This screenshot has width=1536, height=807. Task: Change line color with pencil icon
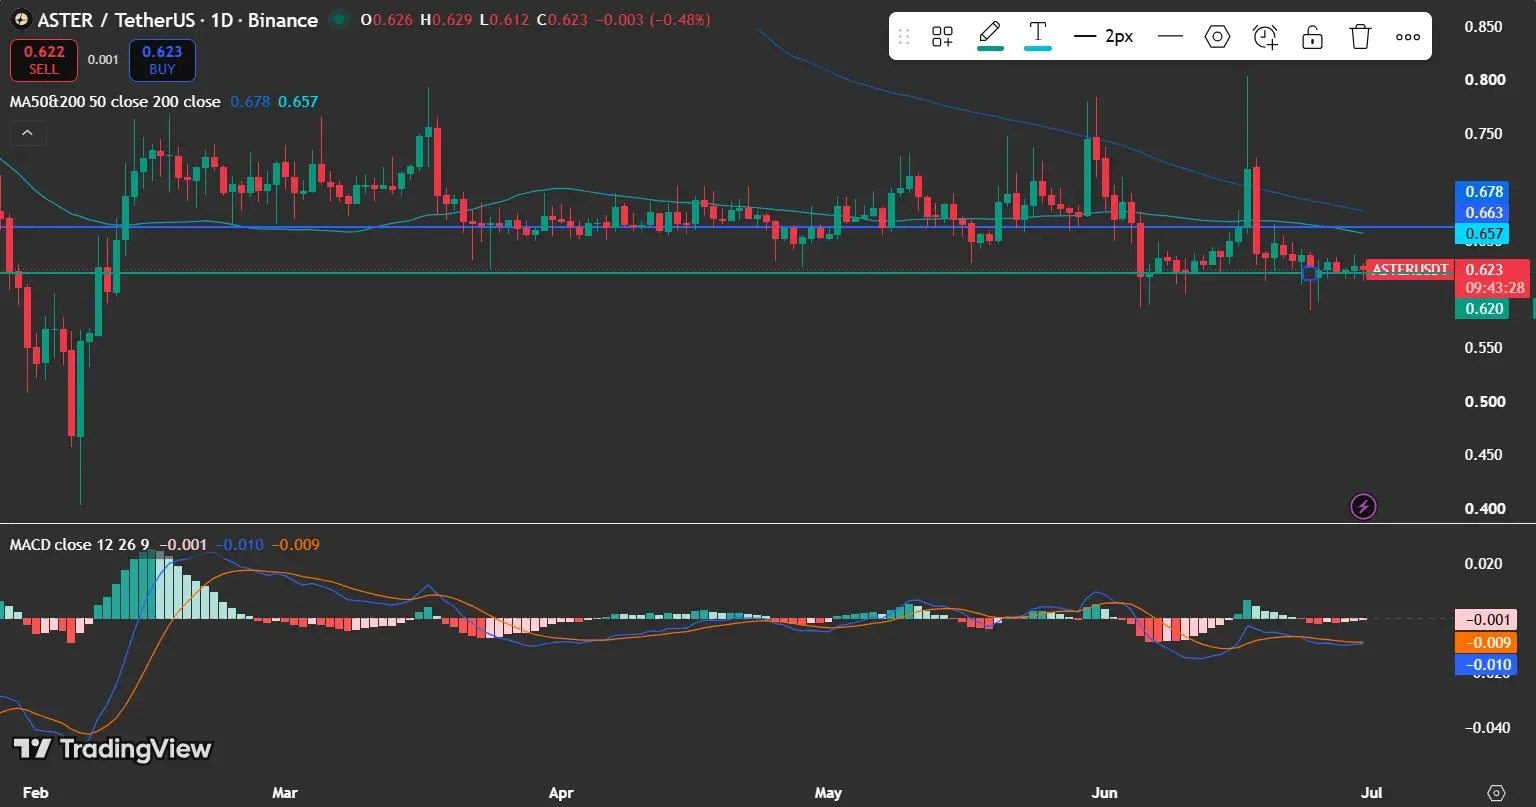tap(990, 36)
